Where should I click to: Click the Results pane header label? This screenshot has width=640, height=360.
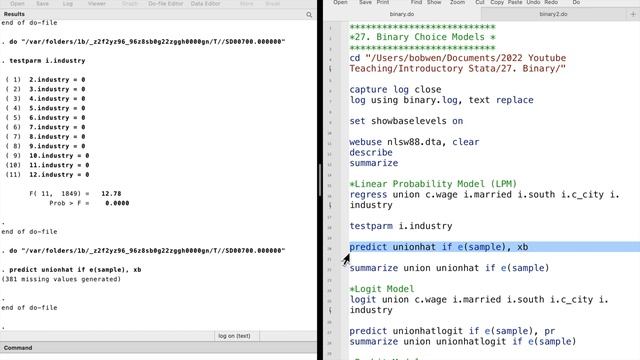14,14
